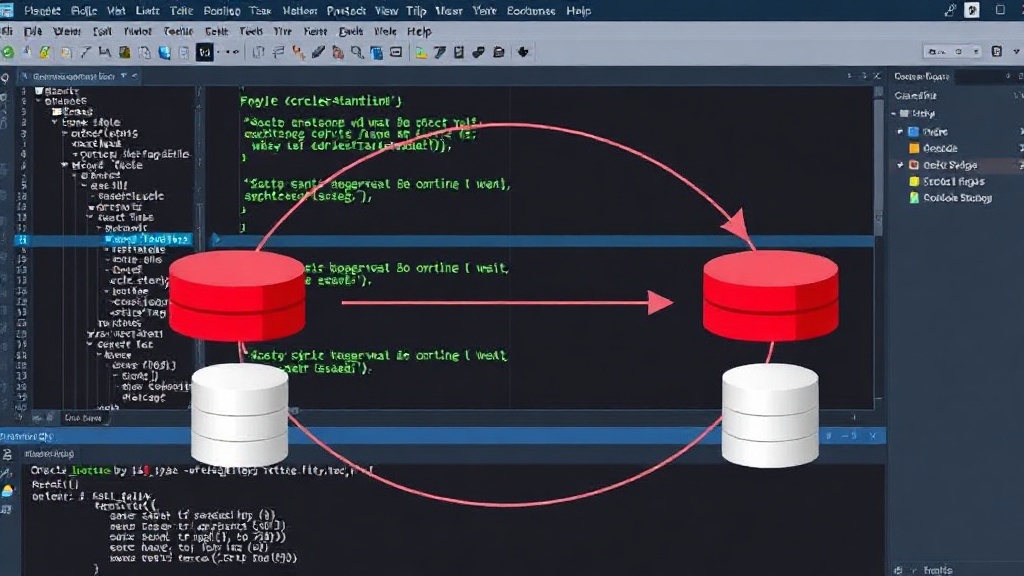The image size is (1024, 576).
Task: Click the yellow bell icon beside the console
Action: coord(7,491)
